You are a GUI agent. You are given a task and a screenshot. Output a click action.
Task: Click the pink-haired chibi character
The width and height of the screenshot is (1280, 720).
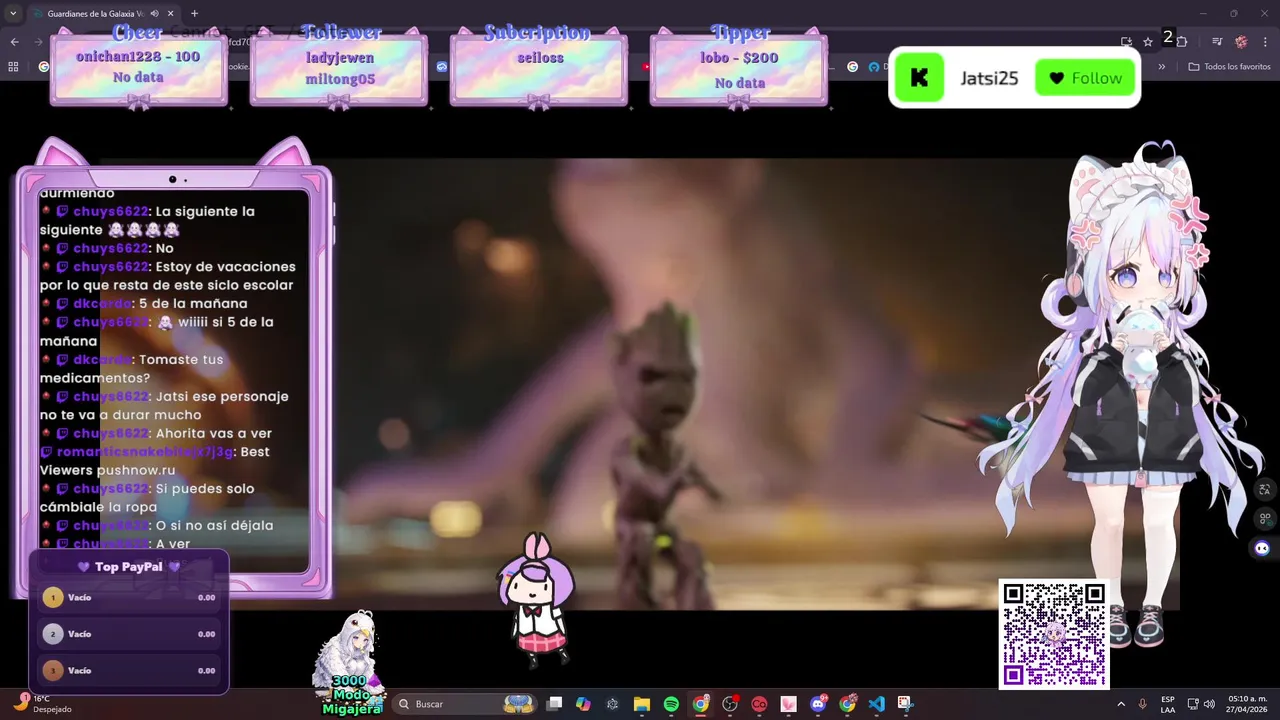click(x=536, y=600)
